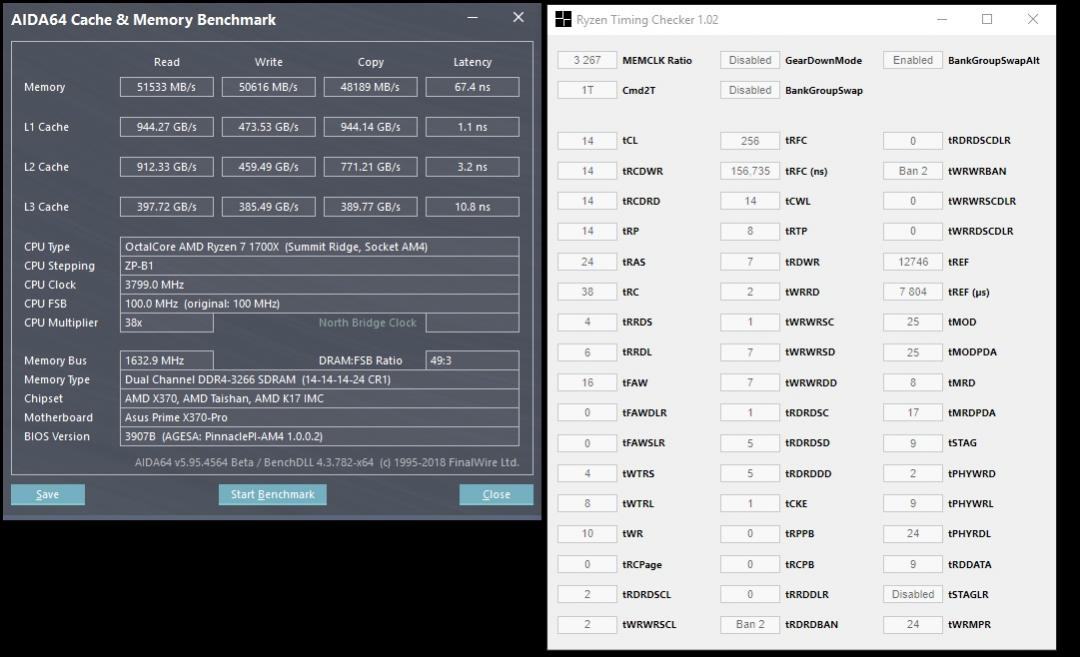Viewport: 1080px width, 657px height.
Task: Click the Save button in AIDA64
Action: point(48,494)
